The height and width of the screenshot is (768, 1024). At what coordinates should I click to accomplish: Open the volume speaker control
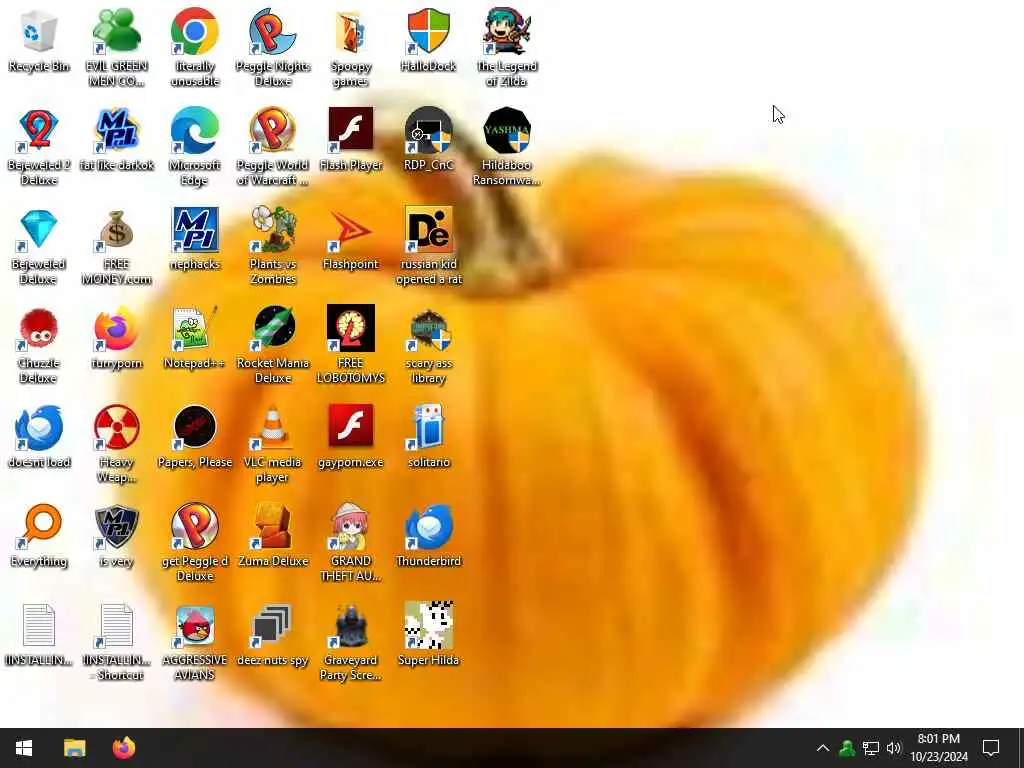tap(893, 748)
